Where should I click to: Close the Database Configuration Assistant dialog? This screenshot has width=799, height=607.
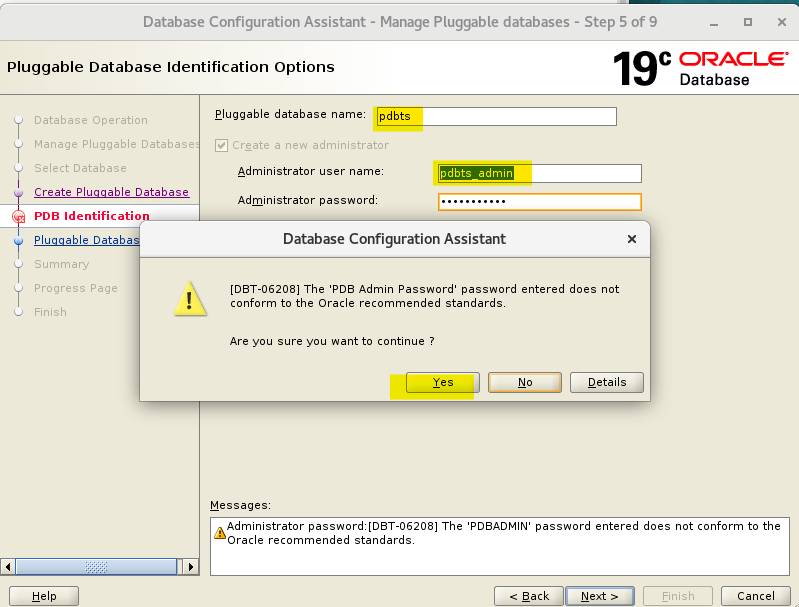(x=631, y=239)
